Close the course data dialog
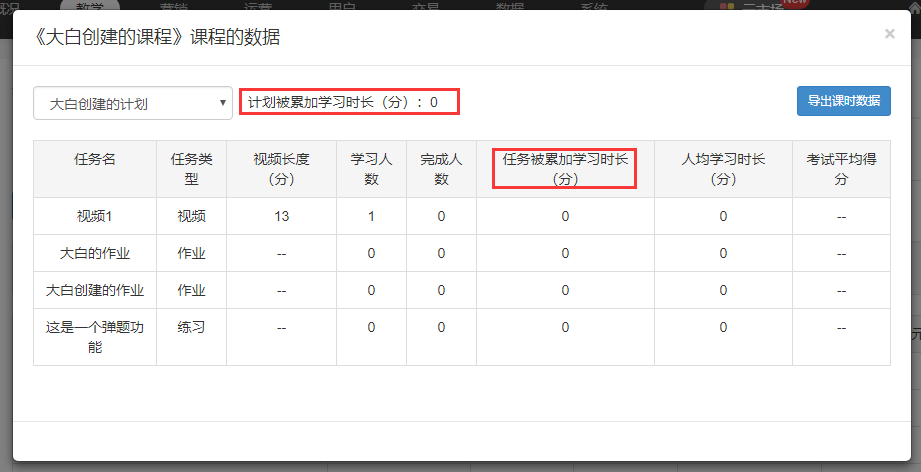921x472 pixels. pyautogui.click(x=889, y=34)
